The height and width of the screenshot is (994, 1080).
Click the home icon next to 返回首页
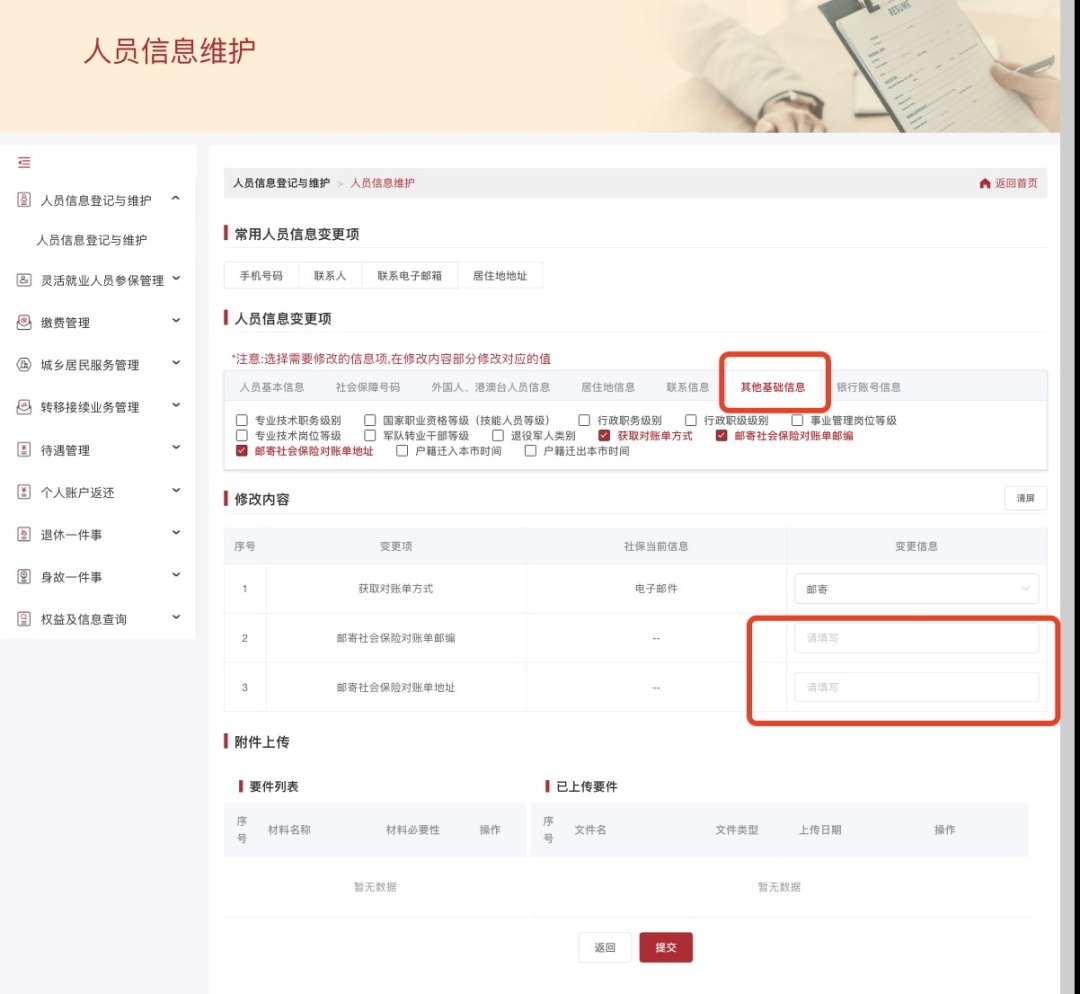click(985, 183)
